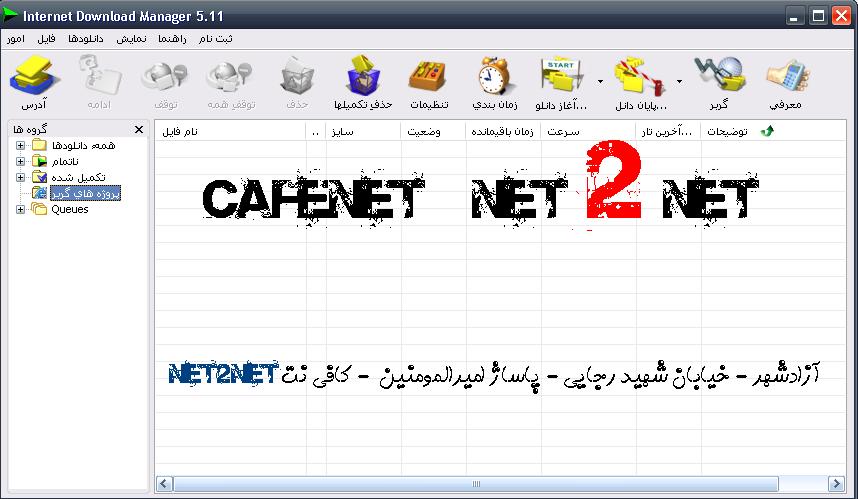Click the green arrow icon in column header

(x=768, y=131)
